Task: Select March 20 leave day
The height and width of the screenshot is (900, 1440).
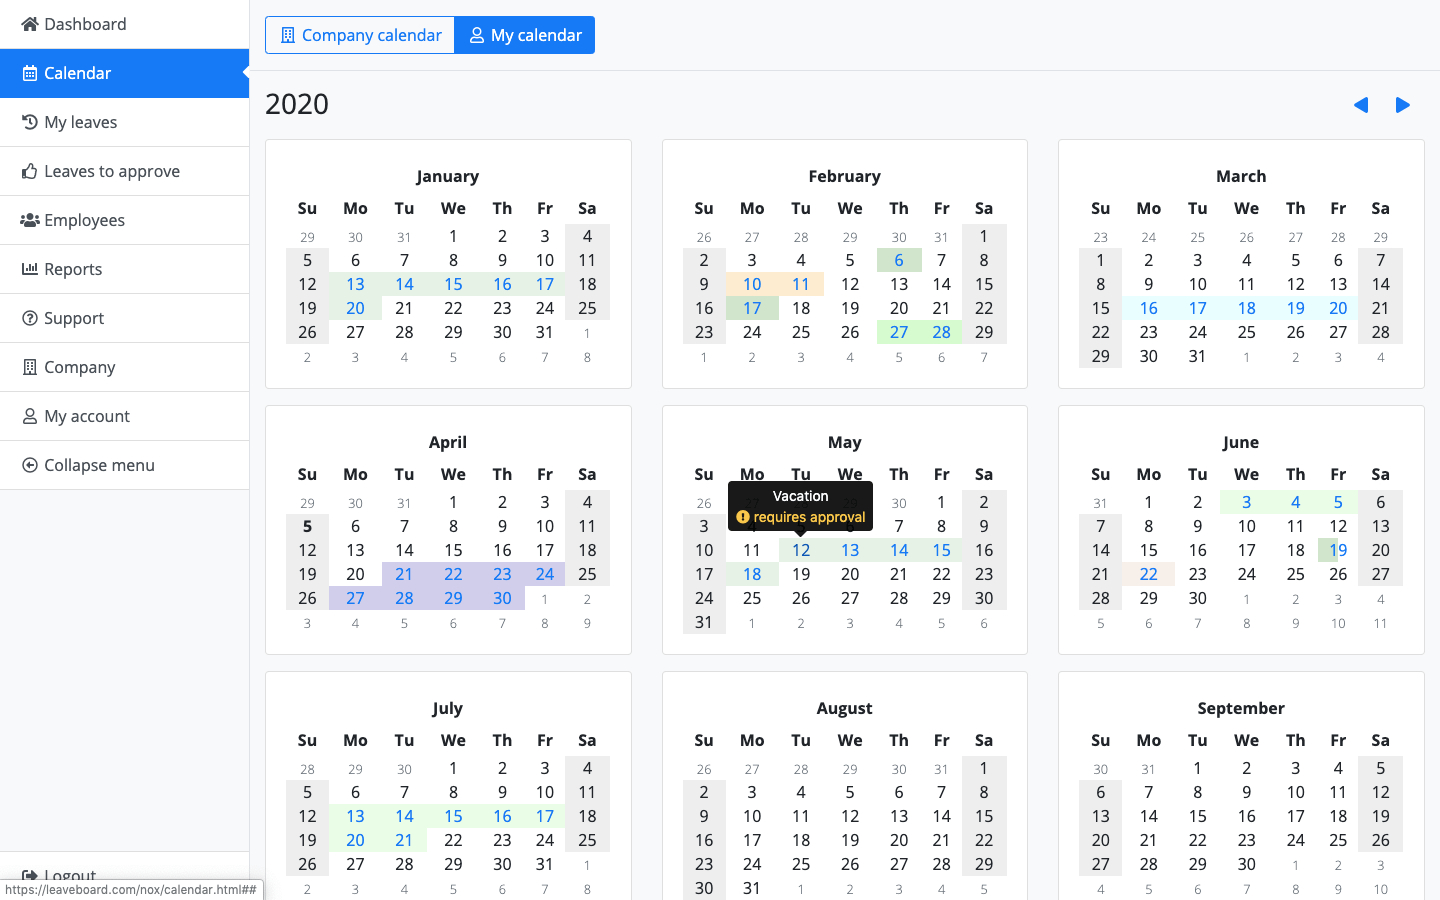Action: click(1338, 308)
